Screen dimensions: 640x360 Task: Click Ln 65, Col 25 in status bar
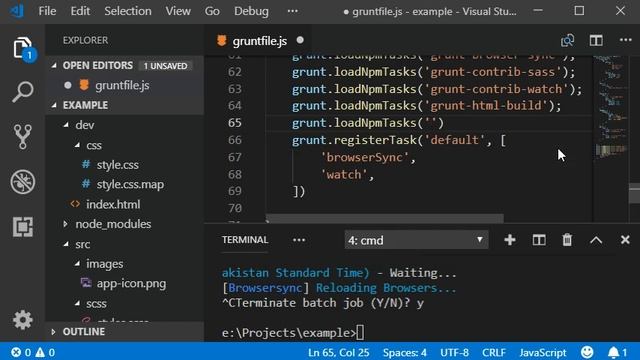pyautogui.click(x=338, y=352)
